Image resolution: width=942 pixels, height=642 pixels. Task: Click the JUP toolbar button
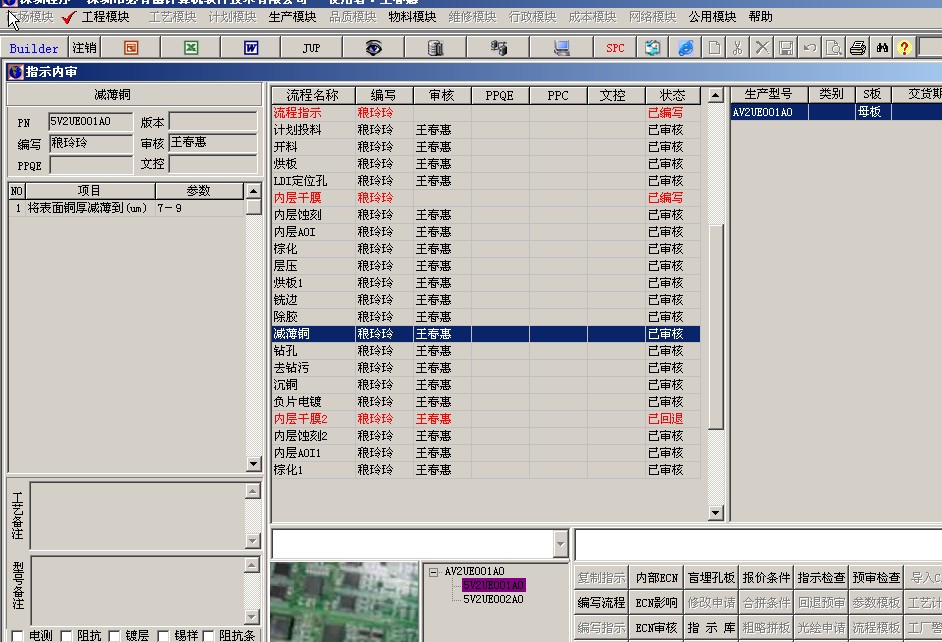click(311, 47)
